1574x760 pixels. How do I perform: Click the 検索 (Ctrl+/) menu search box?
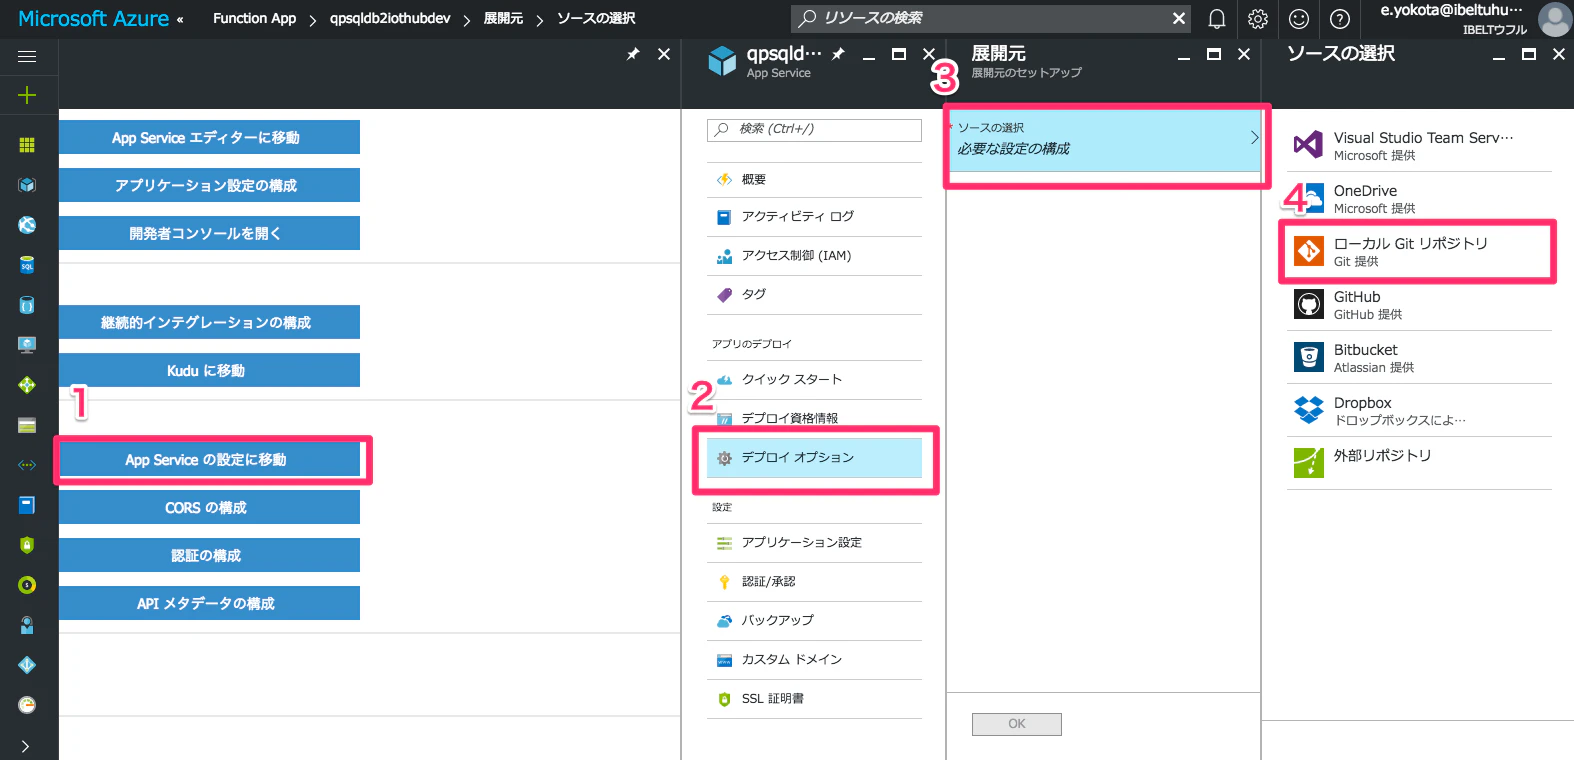pos(814,130)
